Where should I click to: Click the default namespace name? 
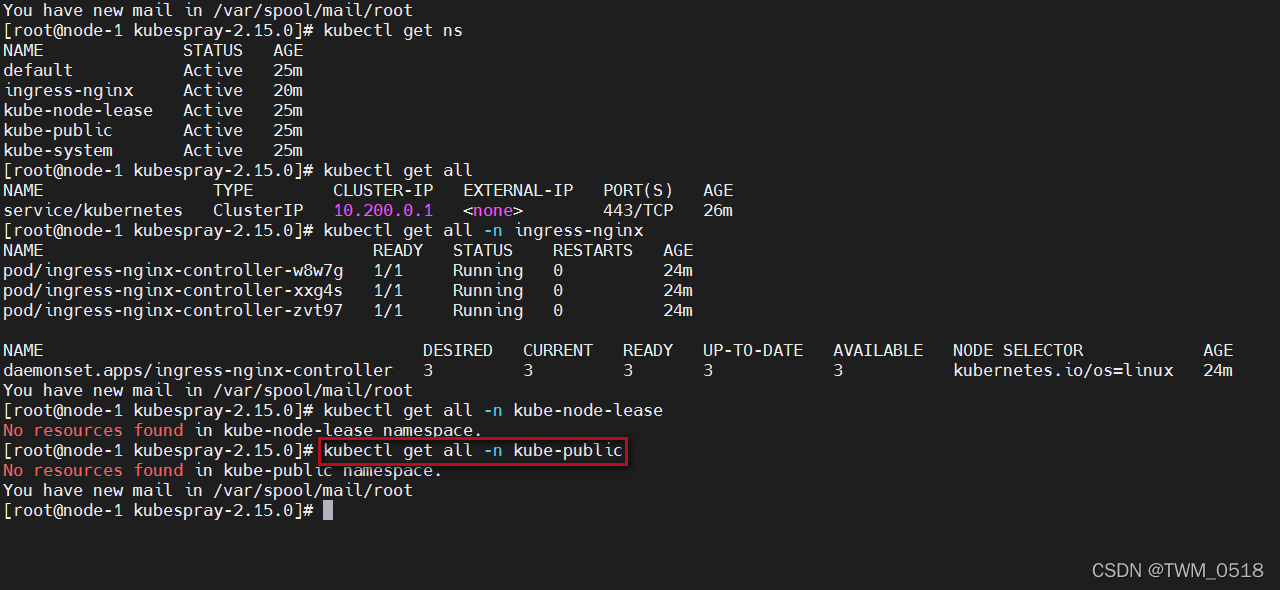pos(37,71)
